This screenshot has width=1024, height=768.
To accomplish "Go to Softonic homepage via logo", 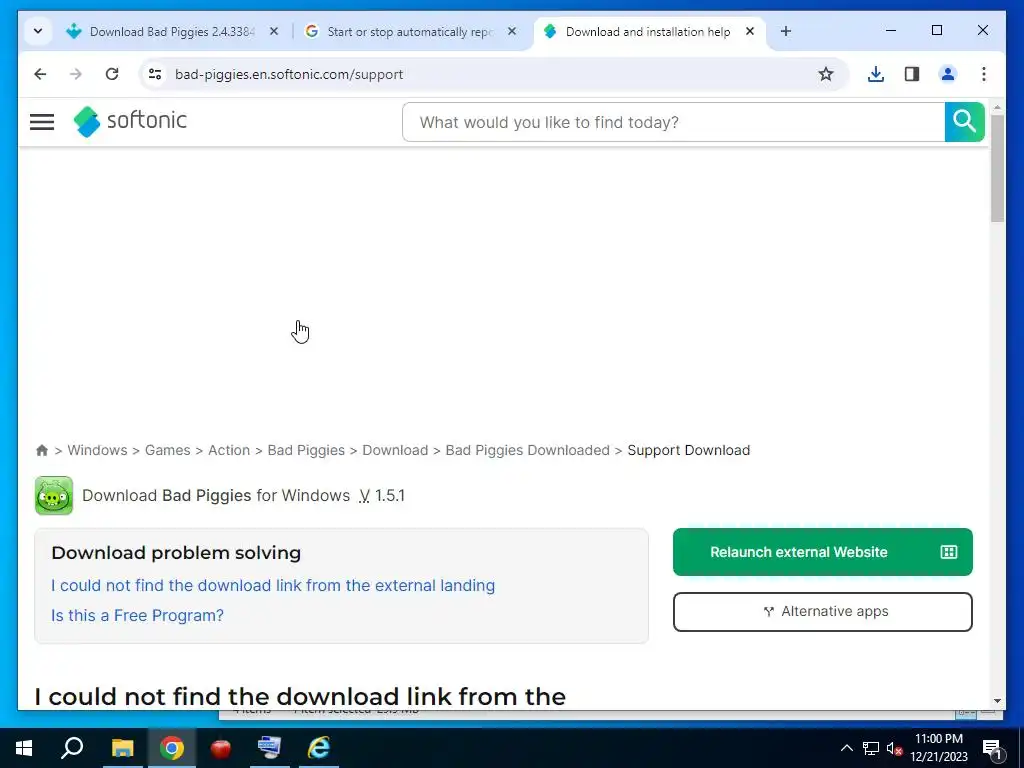I will pos(130,121).
